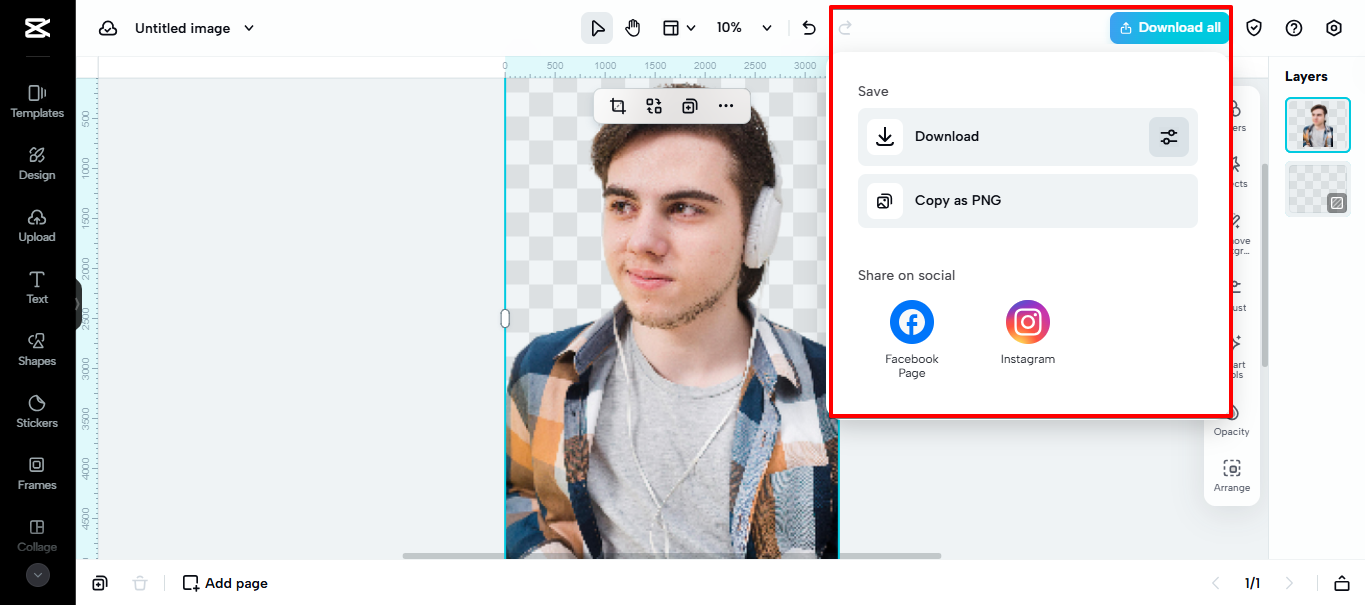This screenshot has width=1365, height=605.
Task: Expand the collapsed sidebar chevron at bottom left
Action: pos(37,575)
